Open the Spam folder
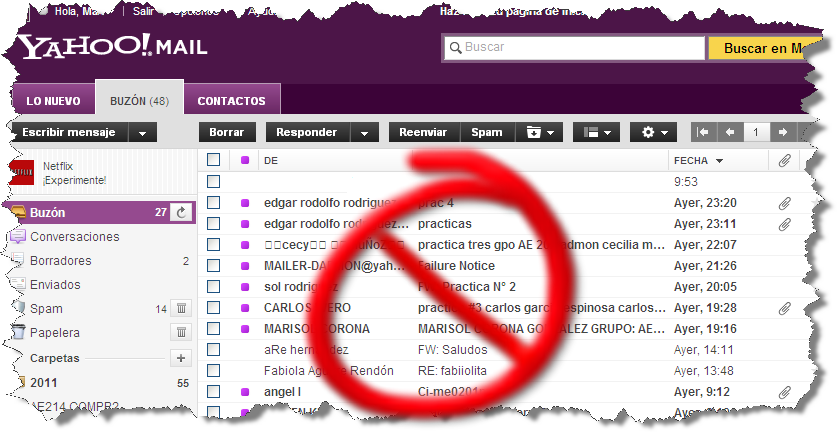The image size is (837, 432). pyautogui.click(x=46, y=309)
